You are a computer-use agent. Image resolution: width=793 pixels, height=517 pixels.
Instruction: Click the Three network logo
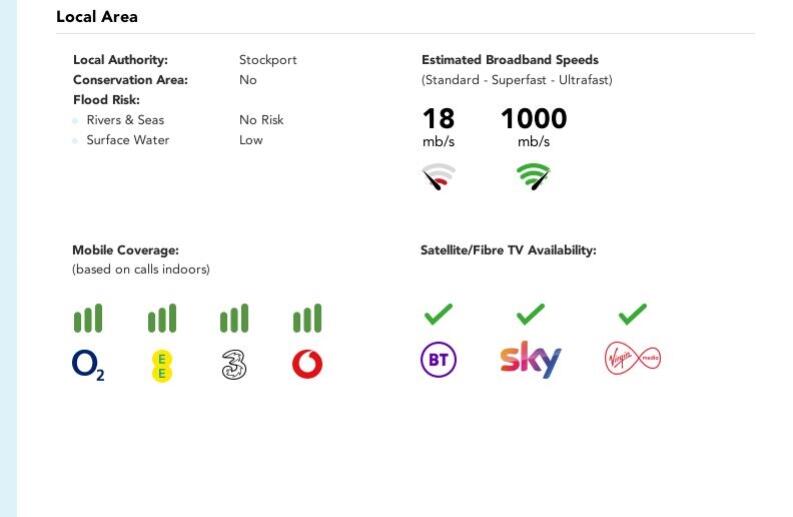tap(234, 365)
